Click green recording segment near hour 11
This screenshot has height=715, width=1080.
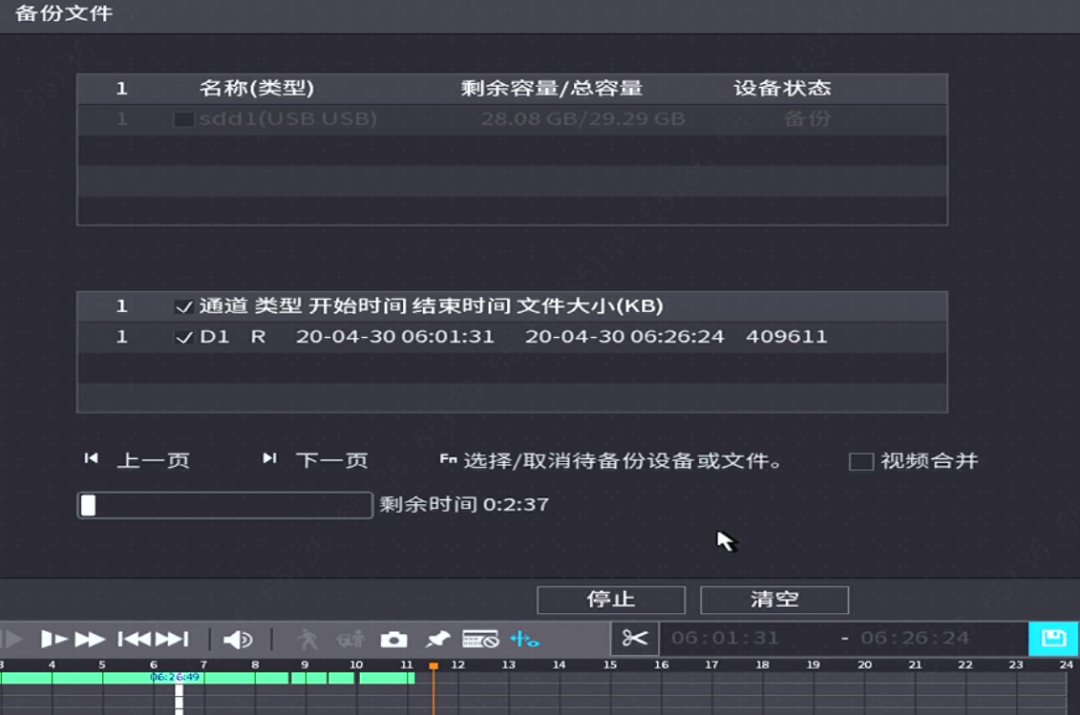pyautogui.click(x=387, y=678)
